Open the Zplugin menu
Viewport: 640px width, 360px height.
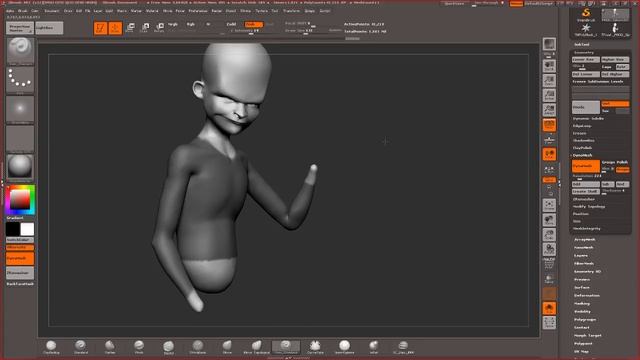pos(310,11)
